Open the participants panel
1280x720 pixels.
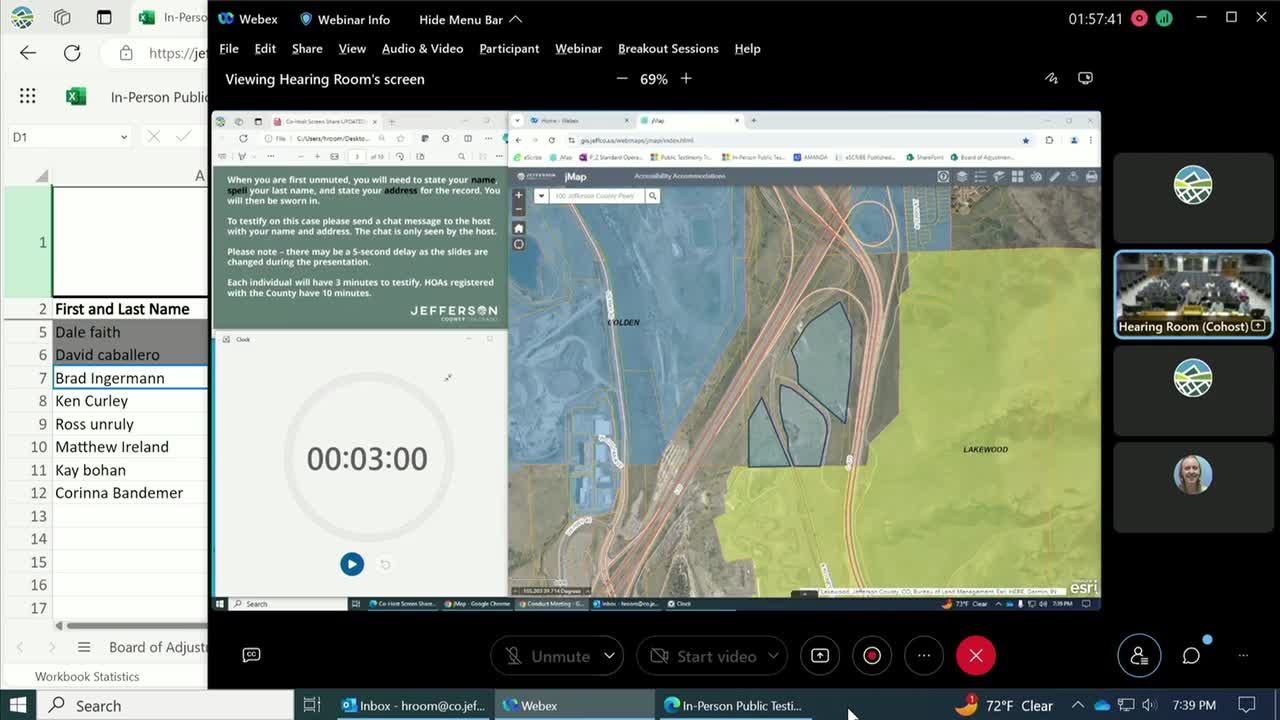click(x=1139, y=656)
